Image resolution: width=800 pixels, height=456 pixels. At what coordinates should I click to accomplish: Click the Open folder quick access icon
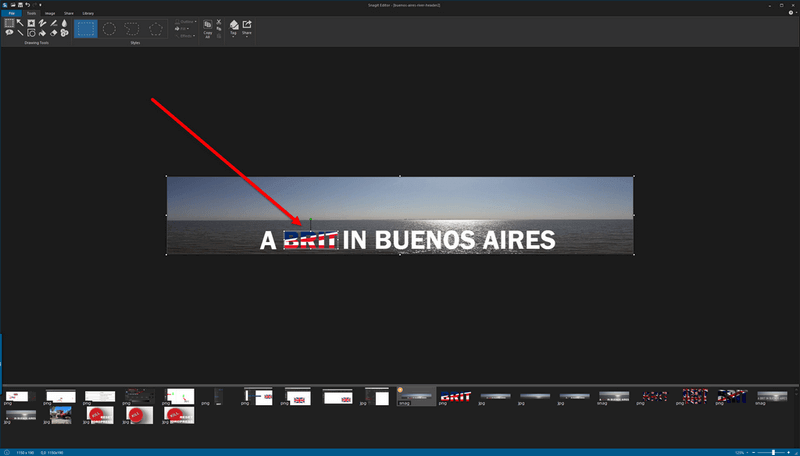(13, 5)
